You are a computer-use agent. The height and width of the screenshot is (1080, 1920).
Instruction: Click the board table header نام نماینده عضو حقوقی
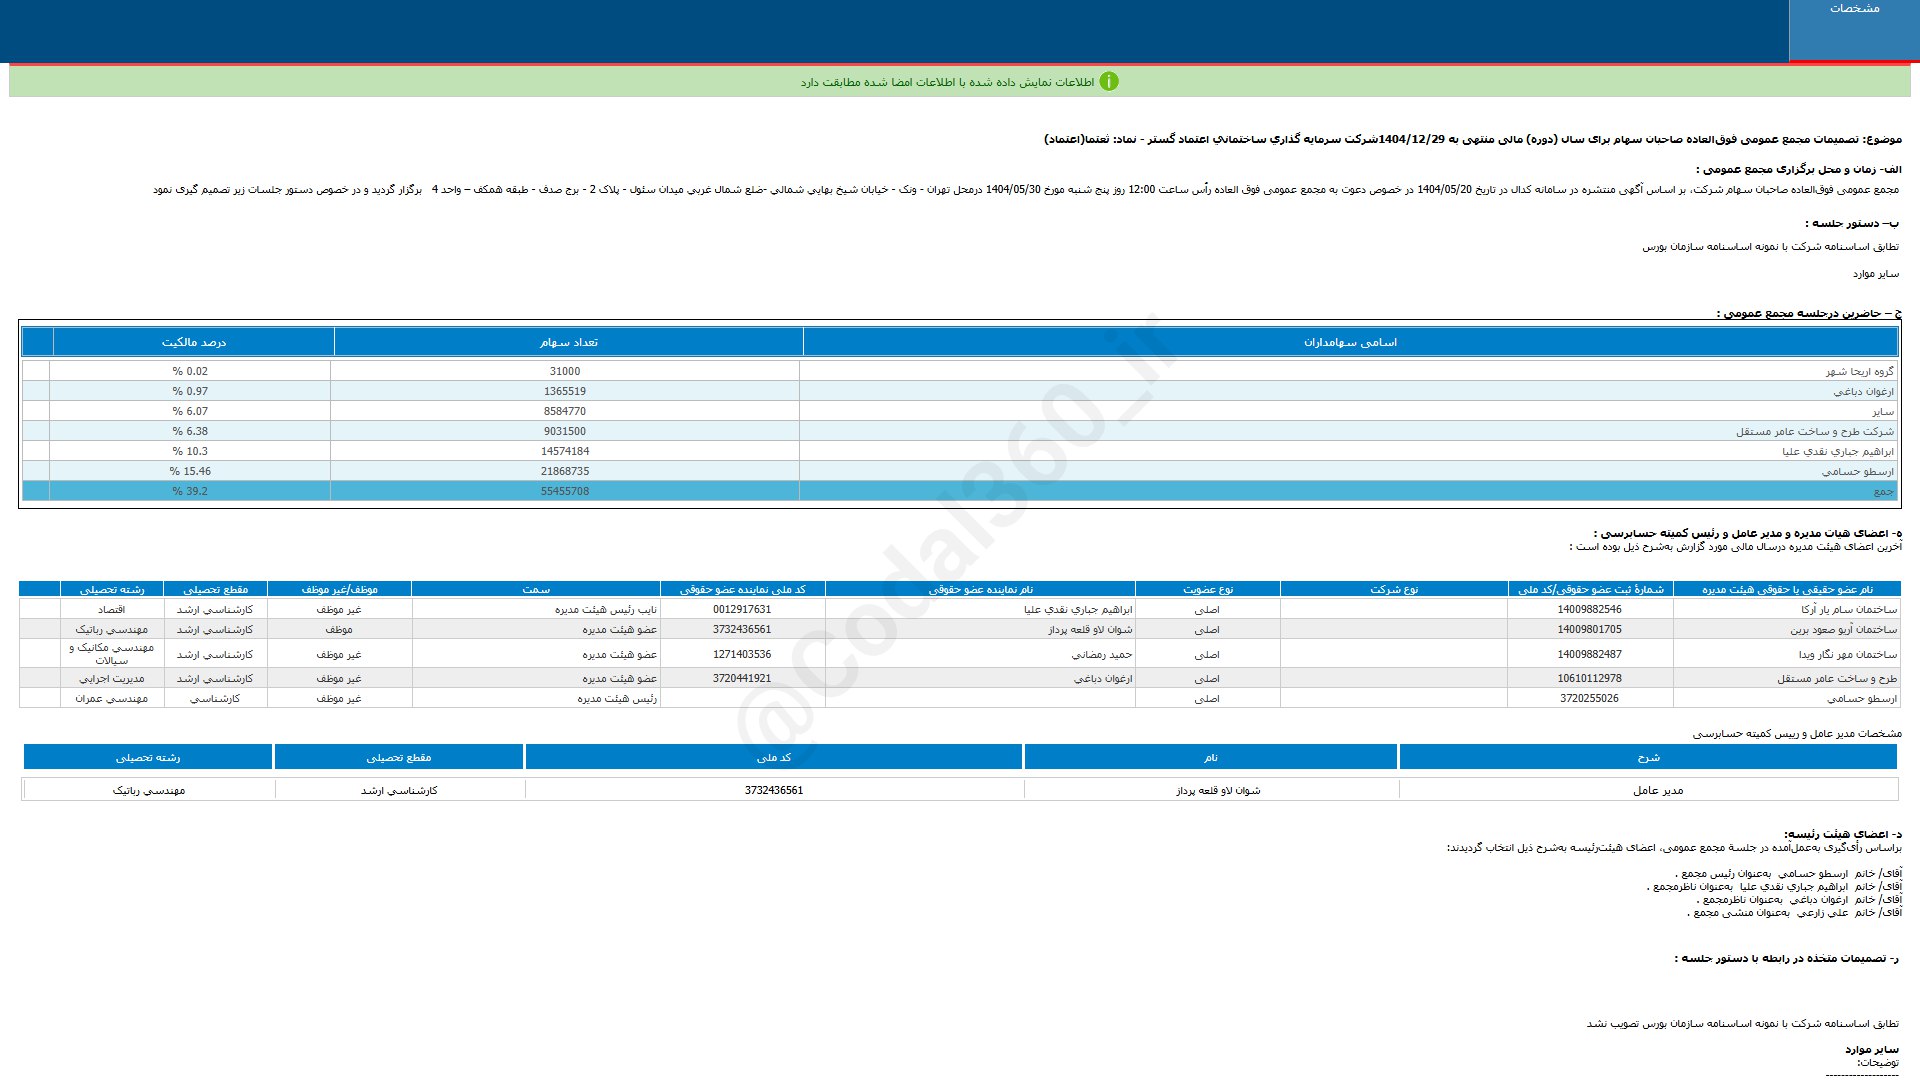(980, 589)
